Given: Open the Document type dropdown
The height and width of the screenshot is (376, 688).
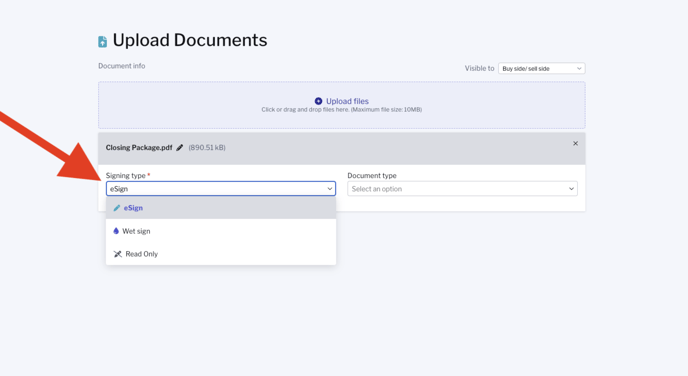Looking at the screenshot, I should pos(462,189).
